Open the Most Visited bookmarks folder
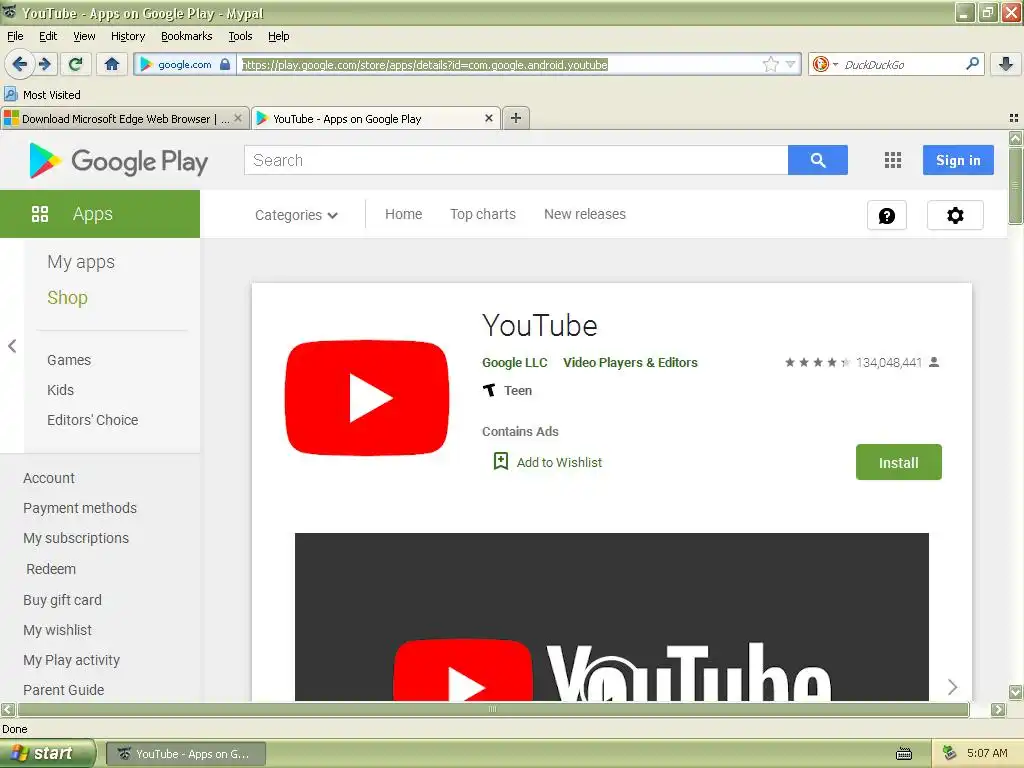Viewport: 1024px width, 768px height. point(42,95)
